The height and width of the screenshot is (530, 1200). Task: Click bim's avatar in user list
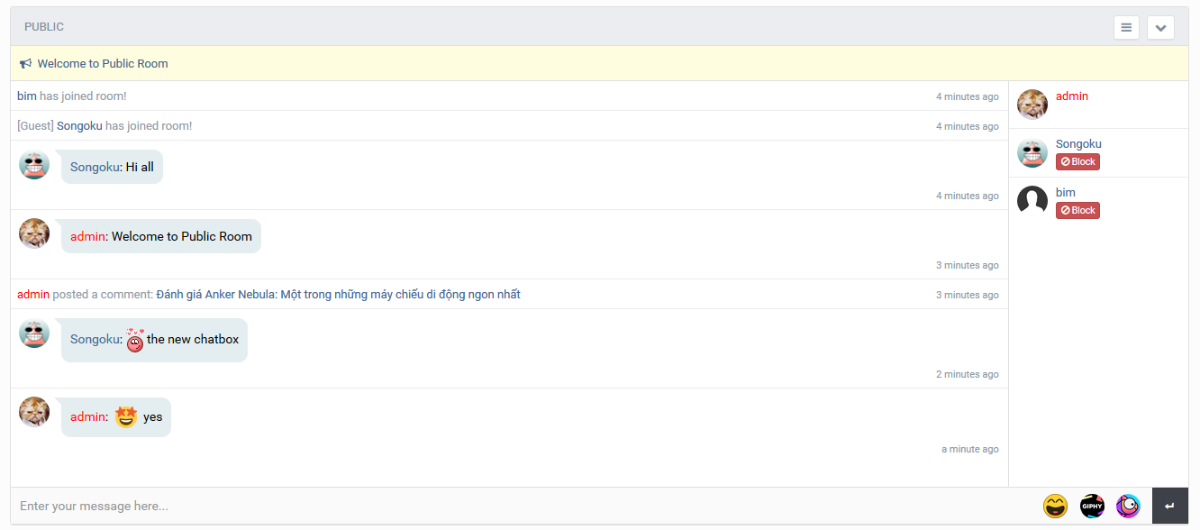1032,201
